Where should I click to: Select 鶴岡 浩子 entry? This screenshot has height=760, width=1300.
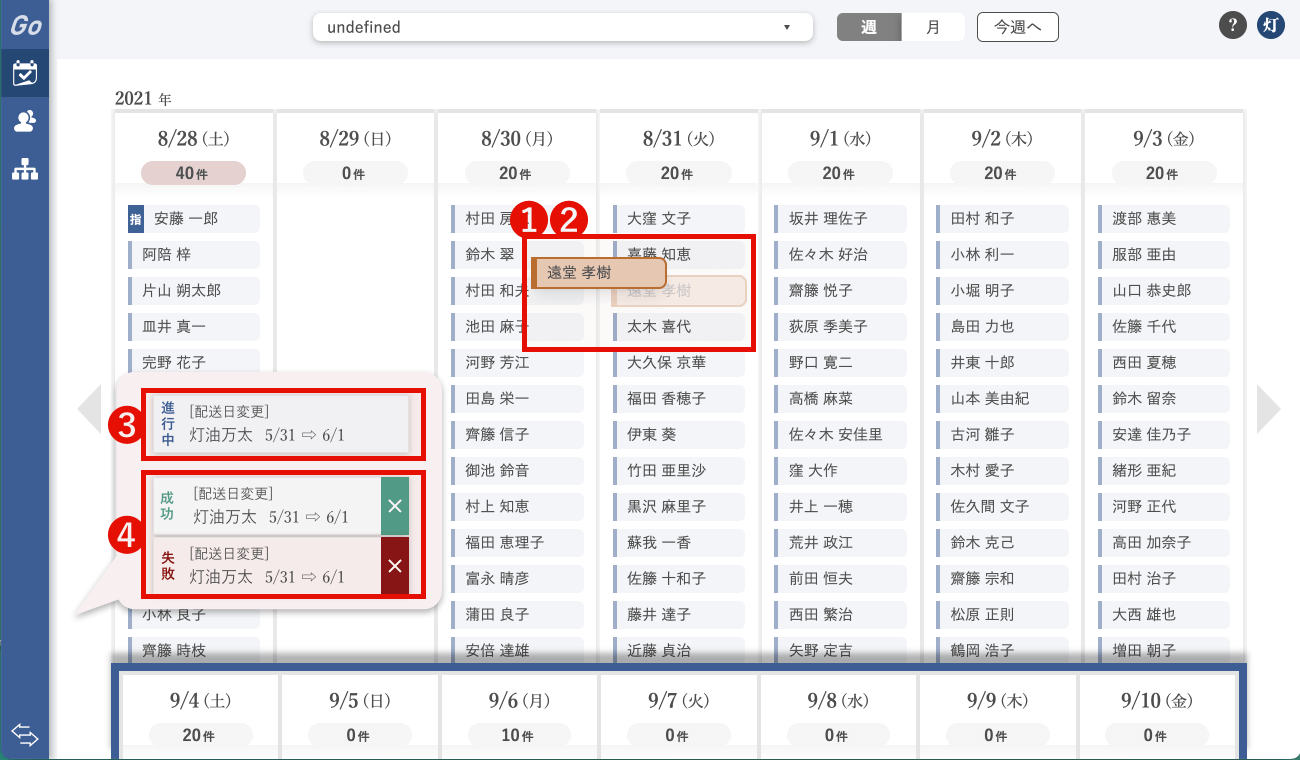(1003, 651)
